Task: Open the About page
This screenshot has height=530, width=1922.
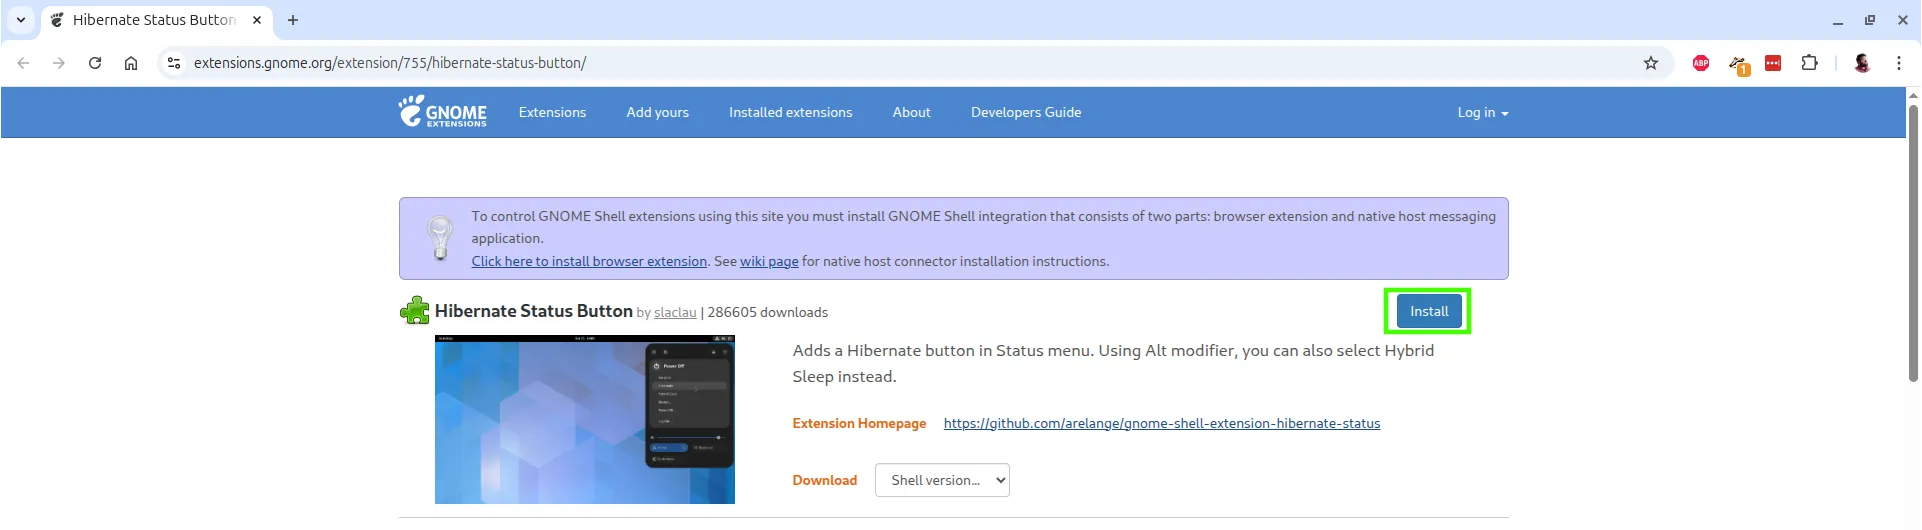Action: tap(911, 113)
